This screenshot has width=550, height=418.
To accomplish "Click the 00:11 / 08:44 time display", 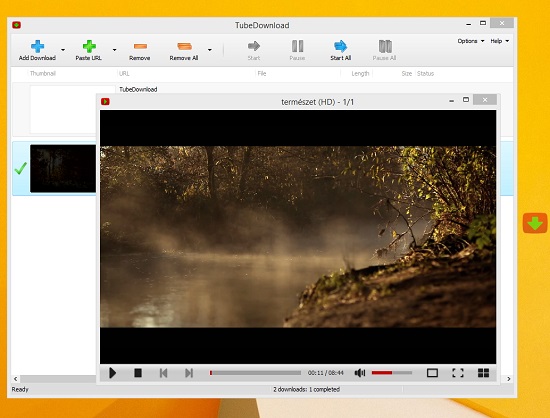I will click(326, 373).
